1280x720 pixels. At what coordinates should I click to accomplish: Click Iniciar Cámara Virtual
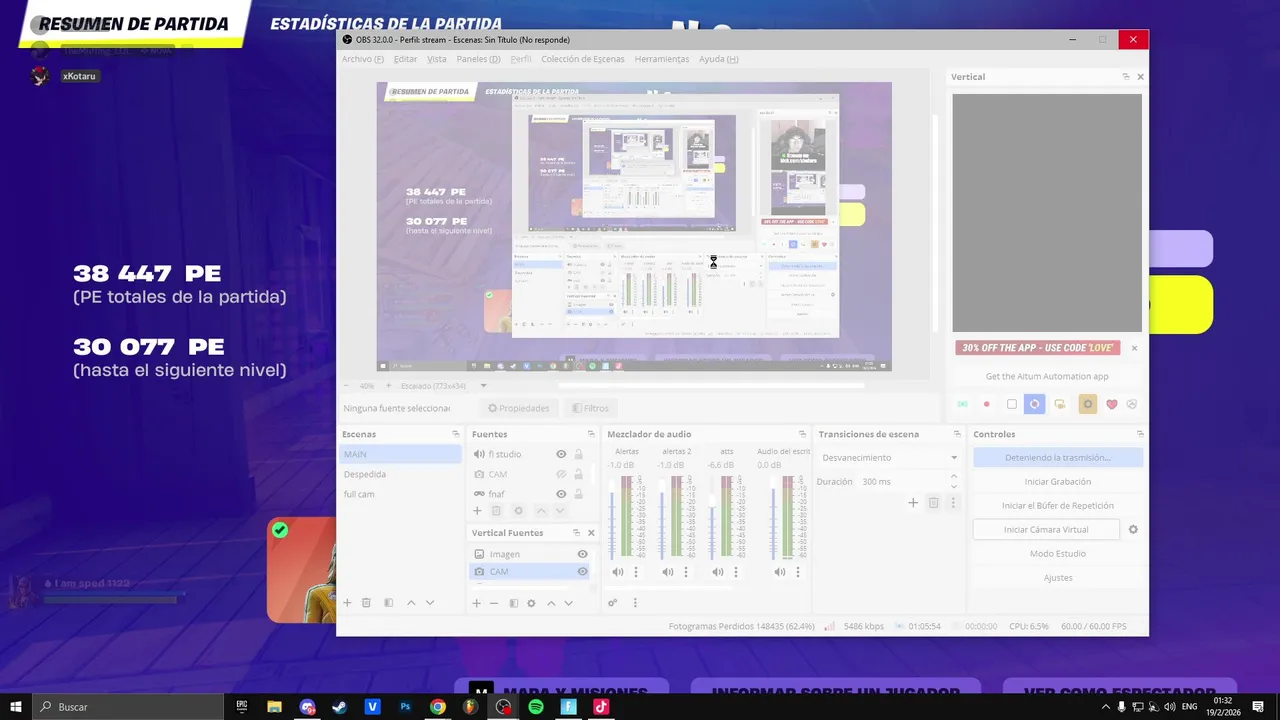pos(1046,529)
